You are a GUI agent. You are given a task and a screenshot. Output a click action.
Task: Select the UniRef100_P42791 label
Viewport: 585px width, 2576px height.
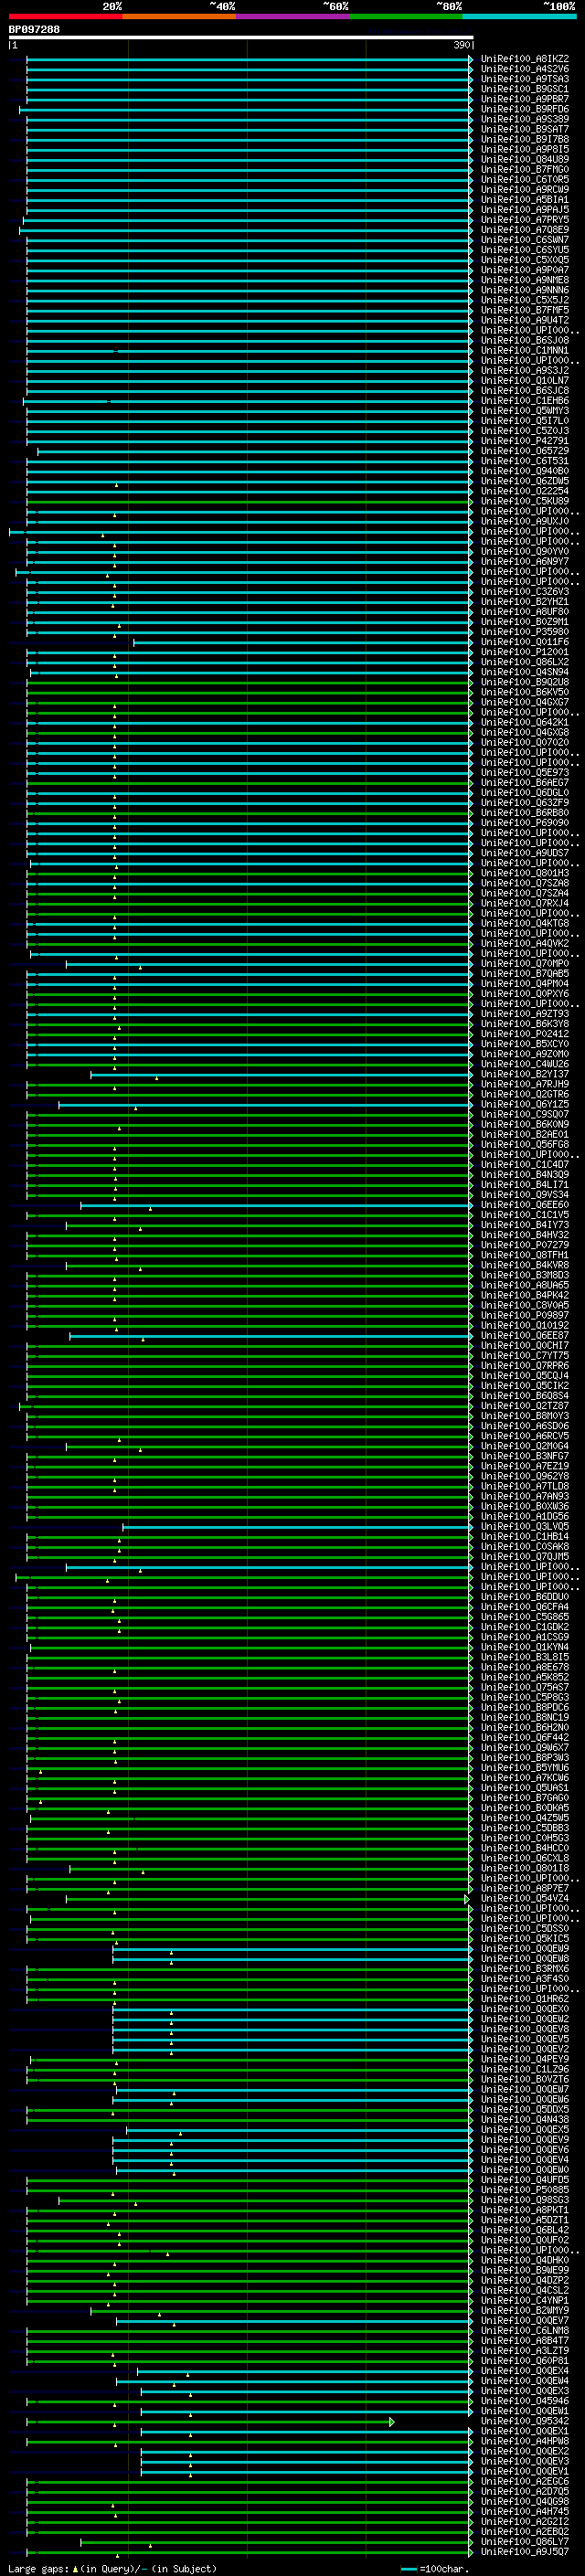(525, 441)
